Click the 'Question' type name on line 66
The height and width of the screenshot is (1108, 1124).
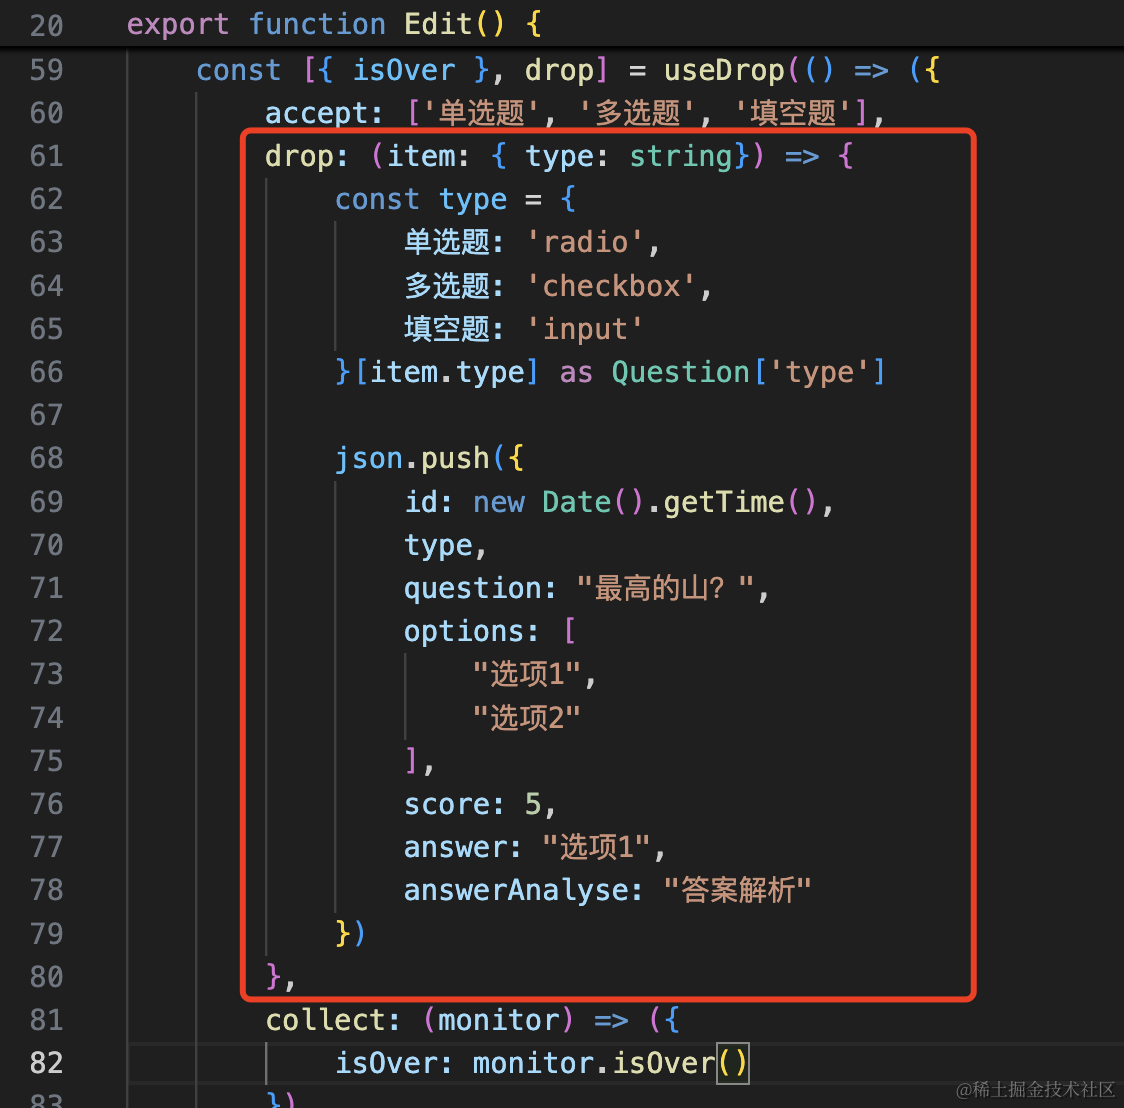click(x=680, y=372)
